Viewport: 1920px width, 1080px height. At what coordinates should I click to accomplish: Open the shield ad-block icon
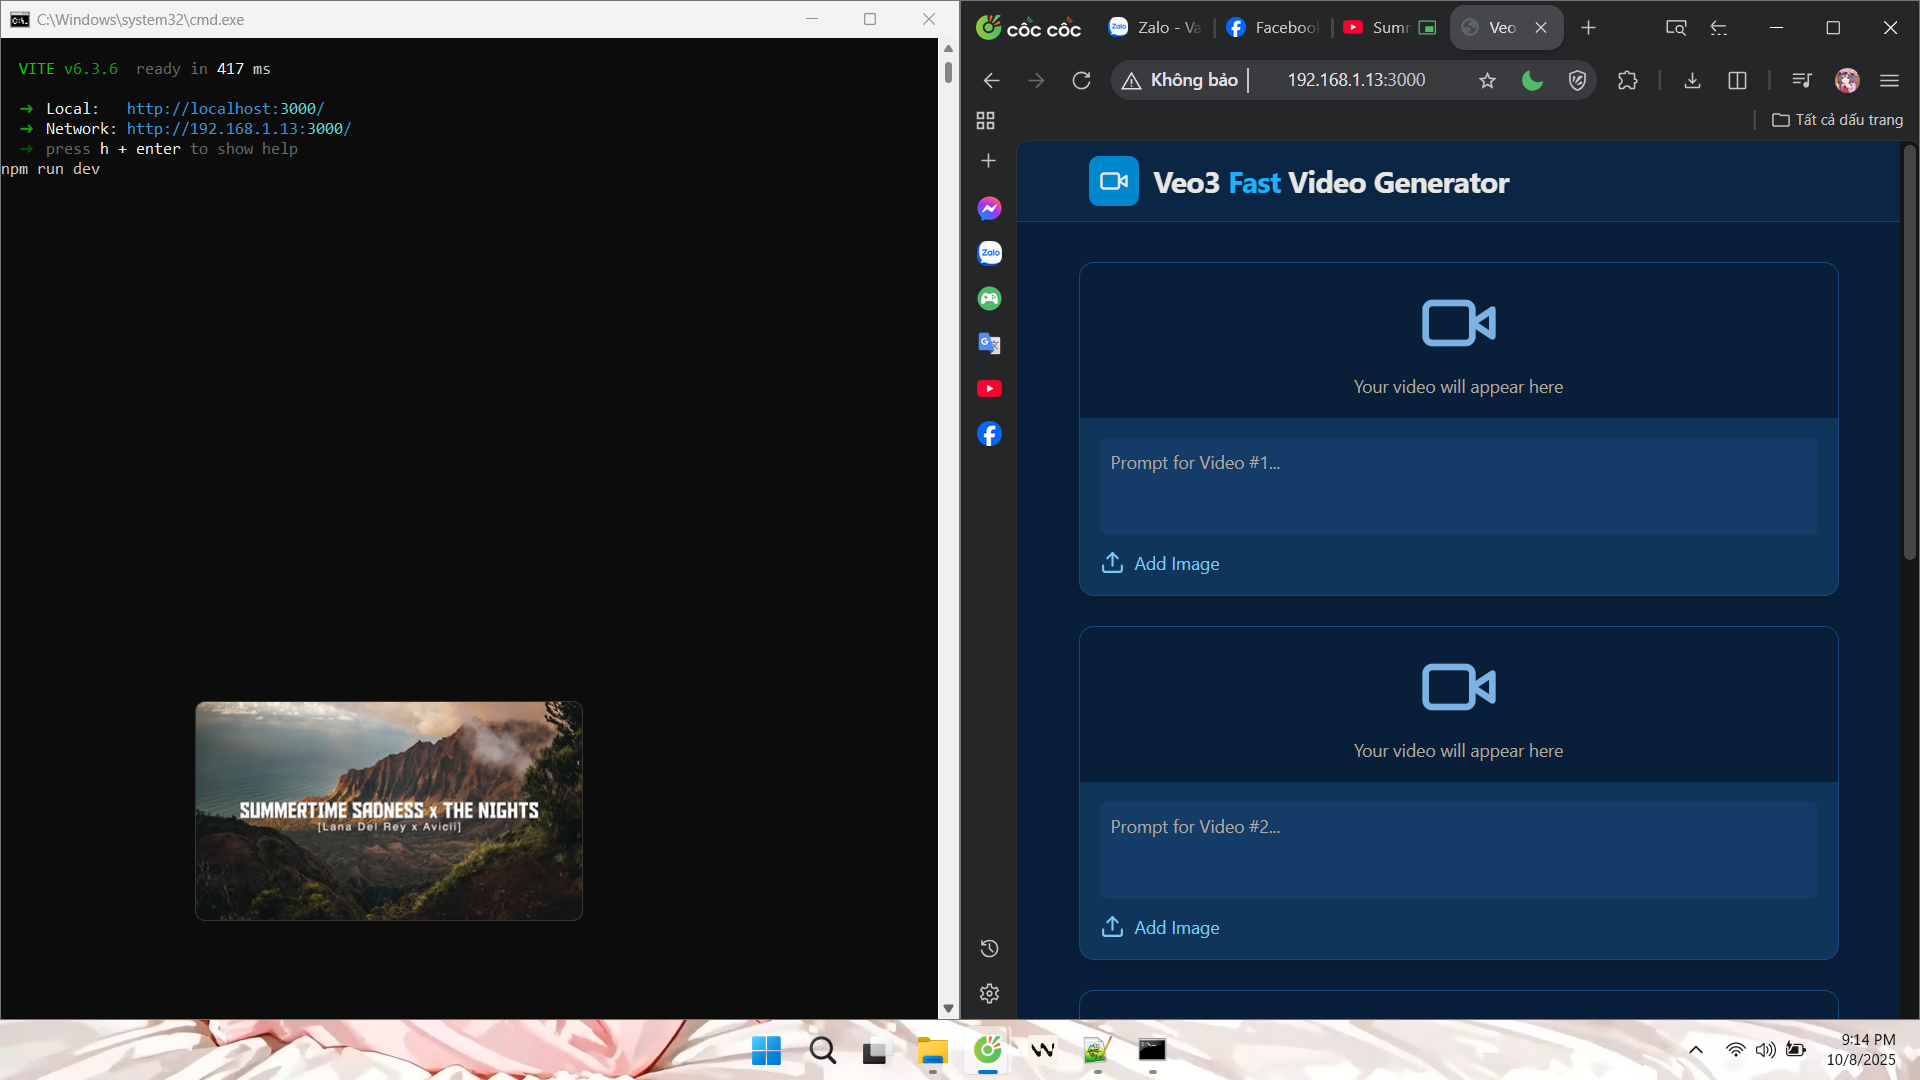coord(1577,80)
